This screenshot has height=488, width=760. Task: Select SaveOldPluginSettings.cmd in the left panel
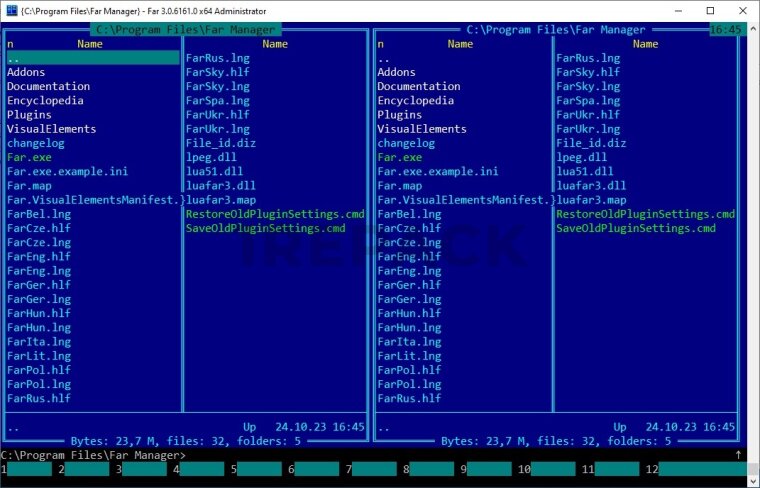click(265, 229)
